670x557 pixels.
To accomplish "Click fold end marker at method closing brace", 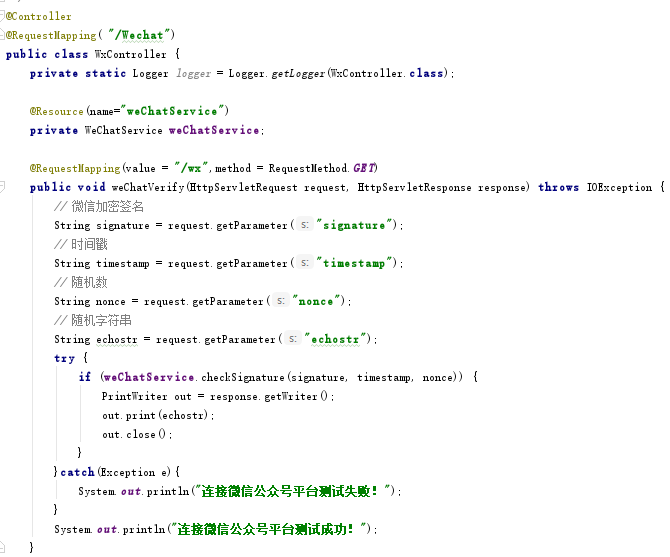I will pos(3,547).
